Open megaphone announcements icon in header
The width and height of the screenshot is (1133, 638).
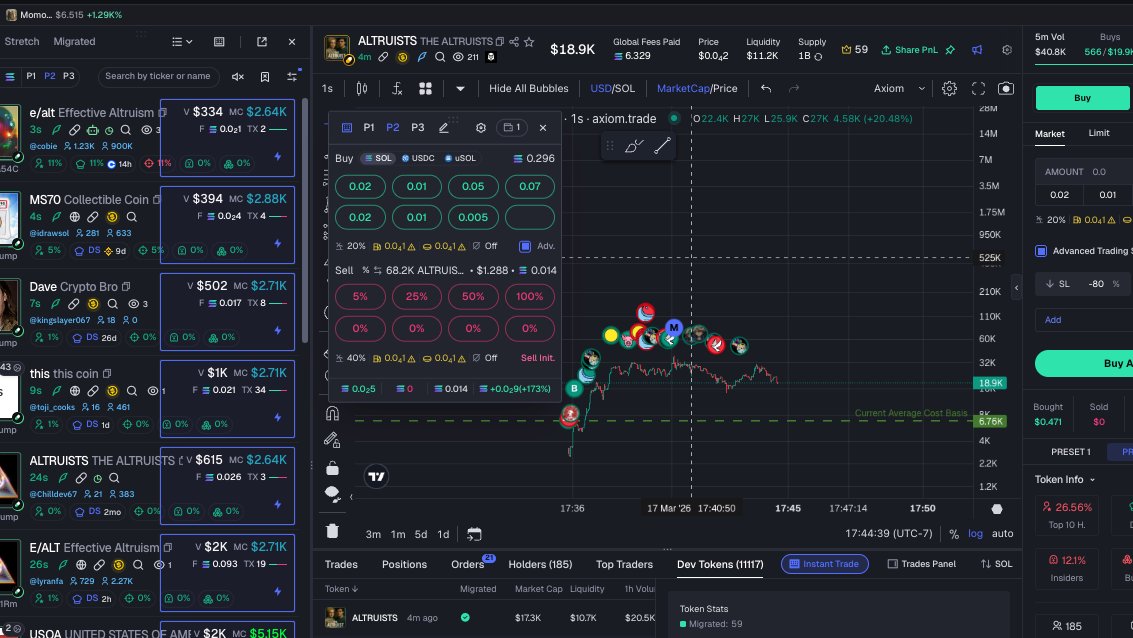[x=977, y=50]
